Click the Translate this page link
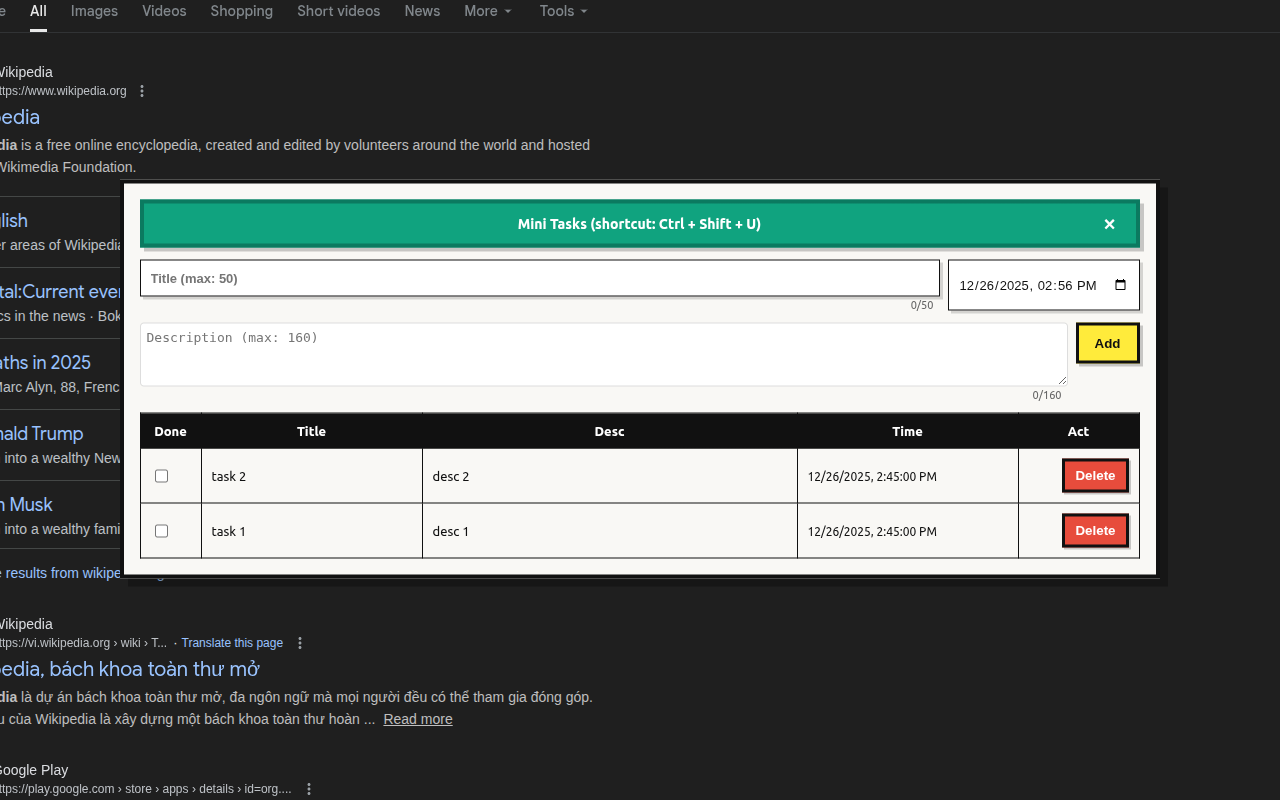 pos(232,643)
